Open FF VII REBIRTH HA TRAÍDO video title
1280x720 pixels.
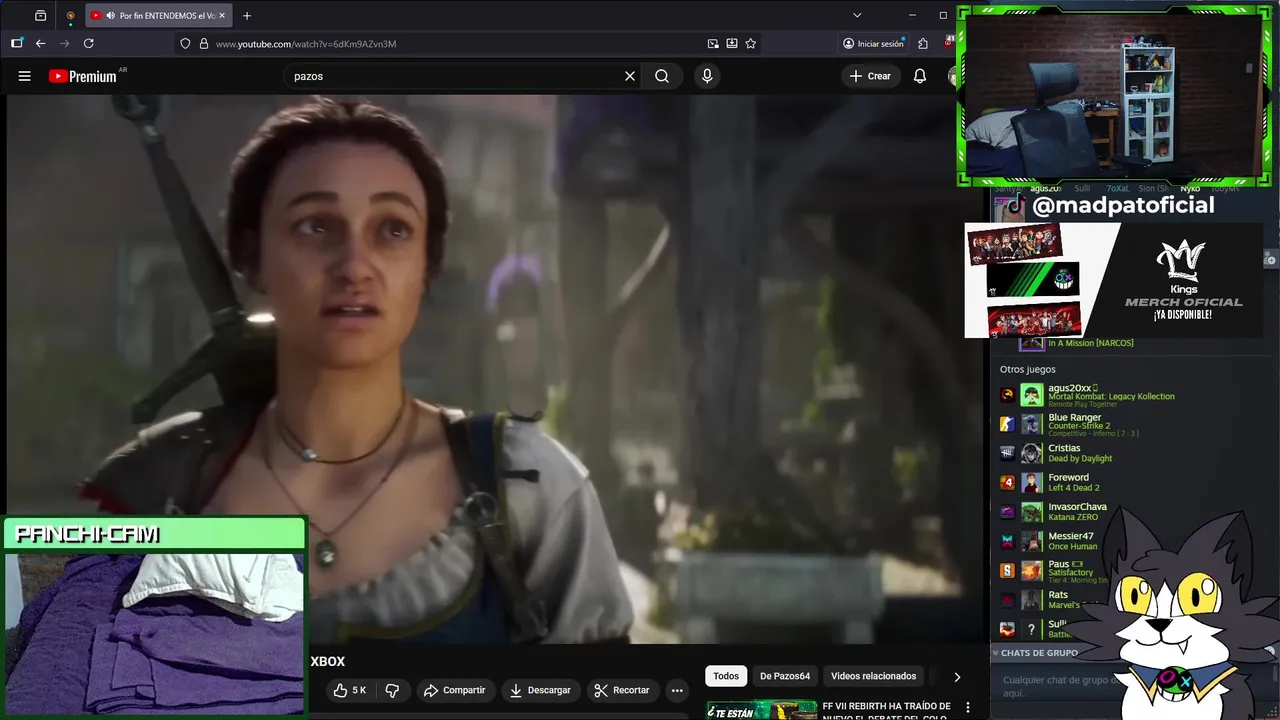click(x=886, y=710)
